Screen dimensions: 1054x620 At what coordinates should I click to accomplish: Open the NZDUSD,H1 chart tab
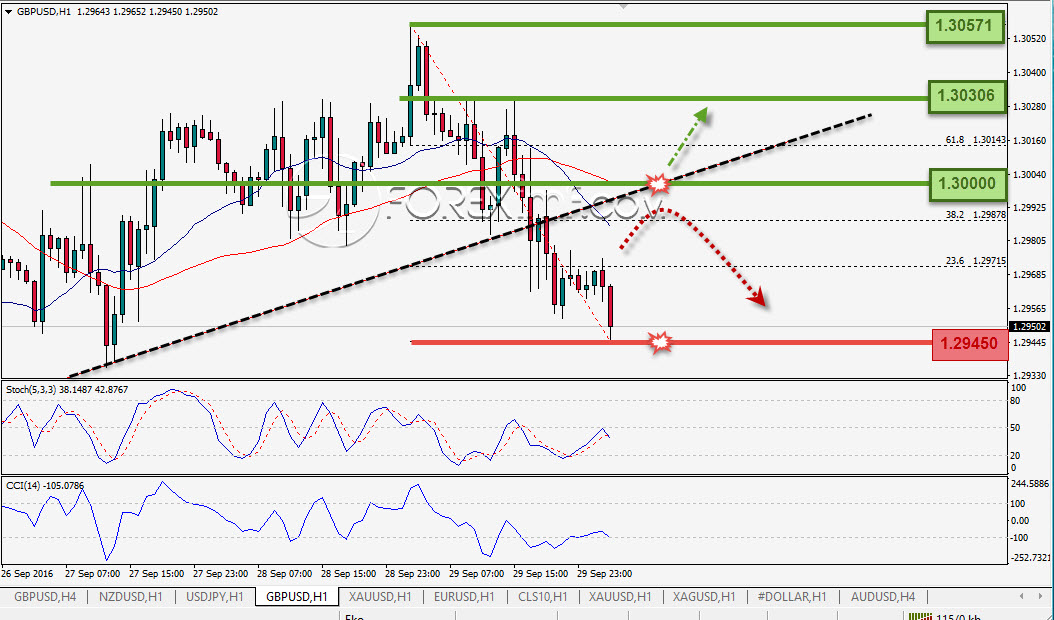130,596
